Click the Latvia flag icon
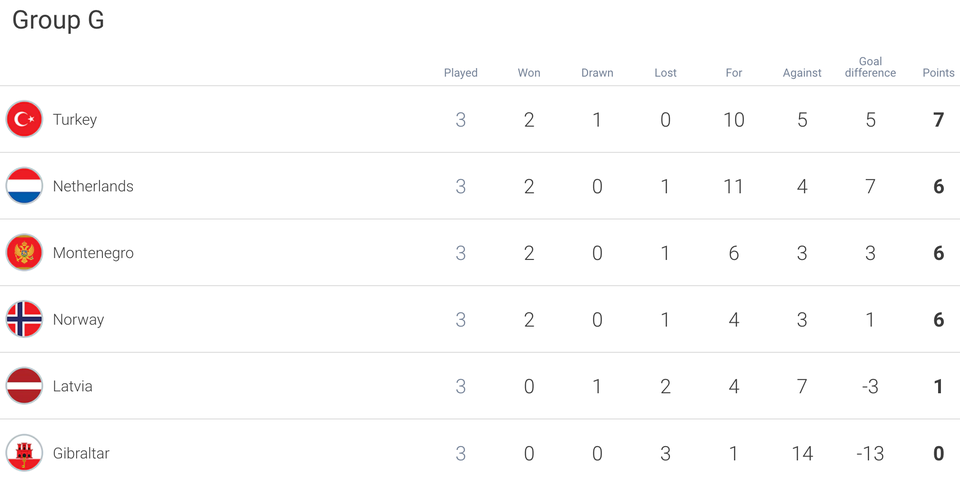This screenshot has height=478, width=960. tap(24, 386)
